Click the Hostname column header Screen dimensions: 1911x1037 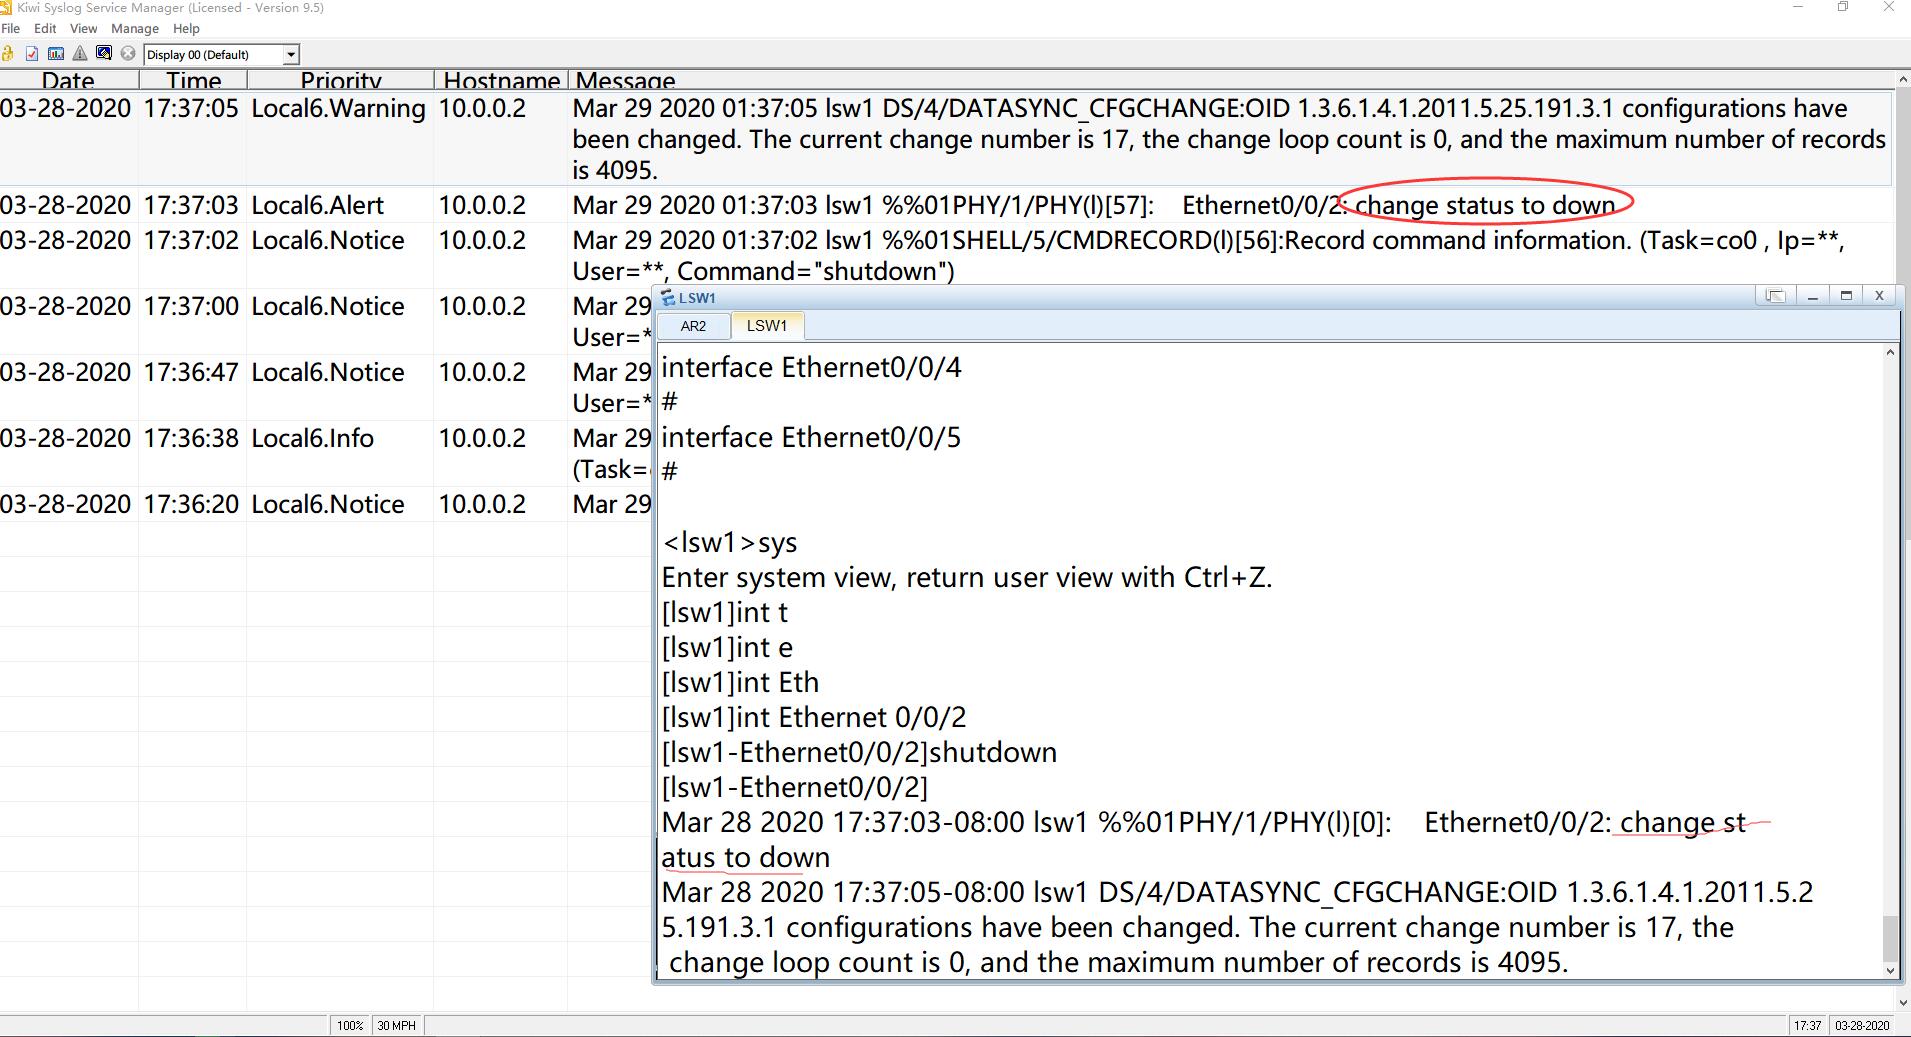(x=501, y=81)
